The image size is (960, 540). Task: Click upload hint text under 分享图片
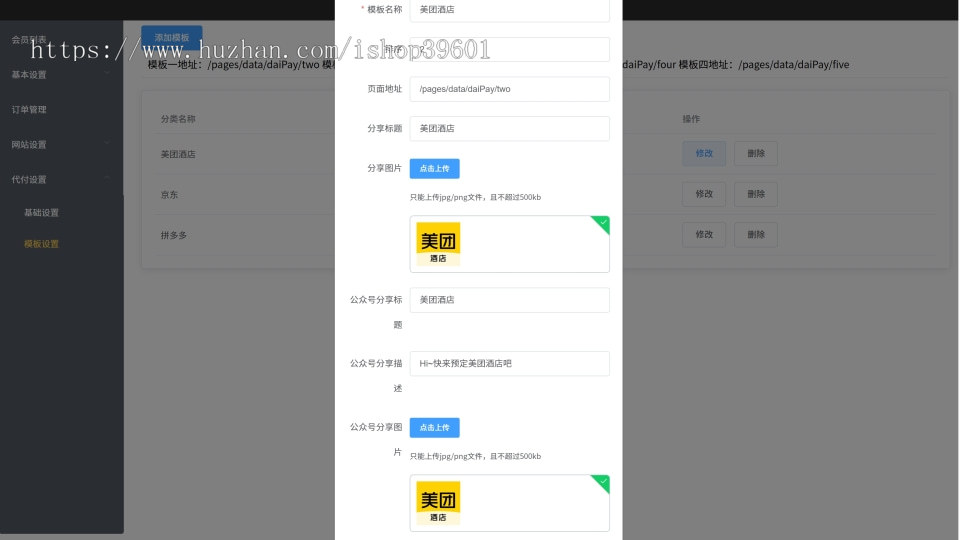(475, 197)
